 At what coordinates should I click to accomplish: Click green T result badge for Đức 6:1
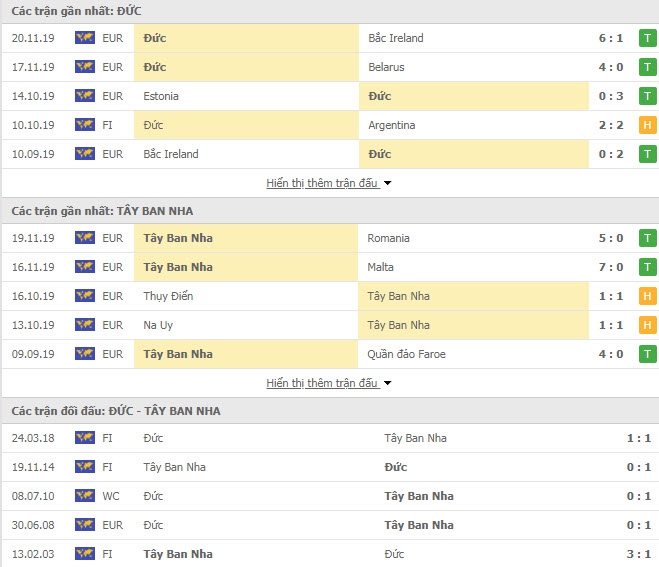[647, 38]
